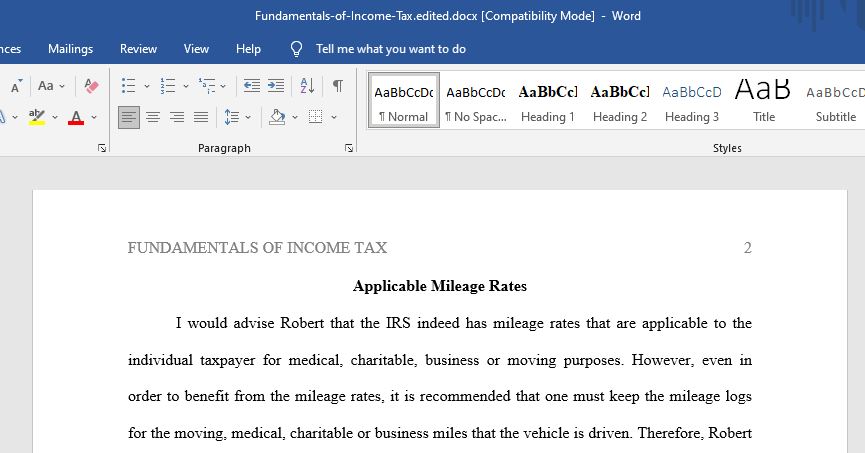Toggle Align Left alignment
This screenshot has height=453, width=865.
tap(129, 117)
